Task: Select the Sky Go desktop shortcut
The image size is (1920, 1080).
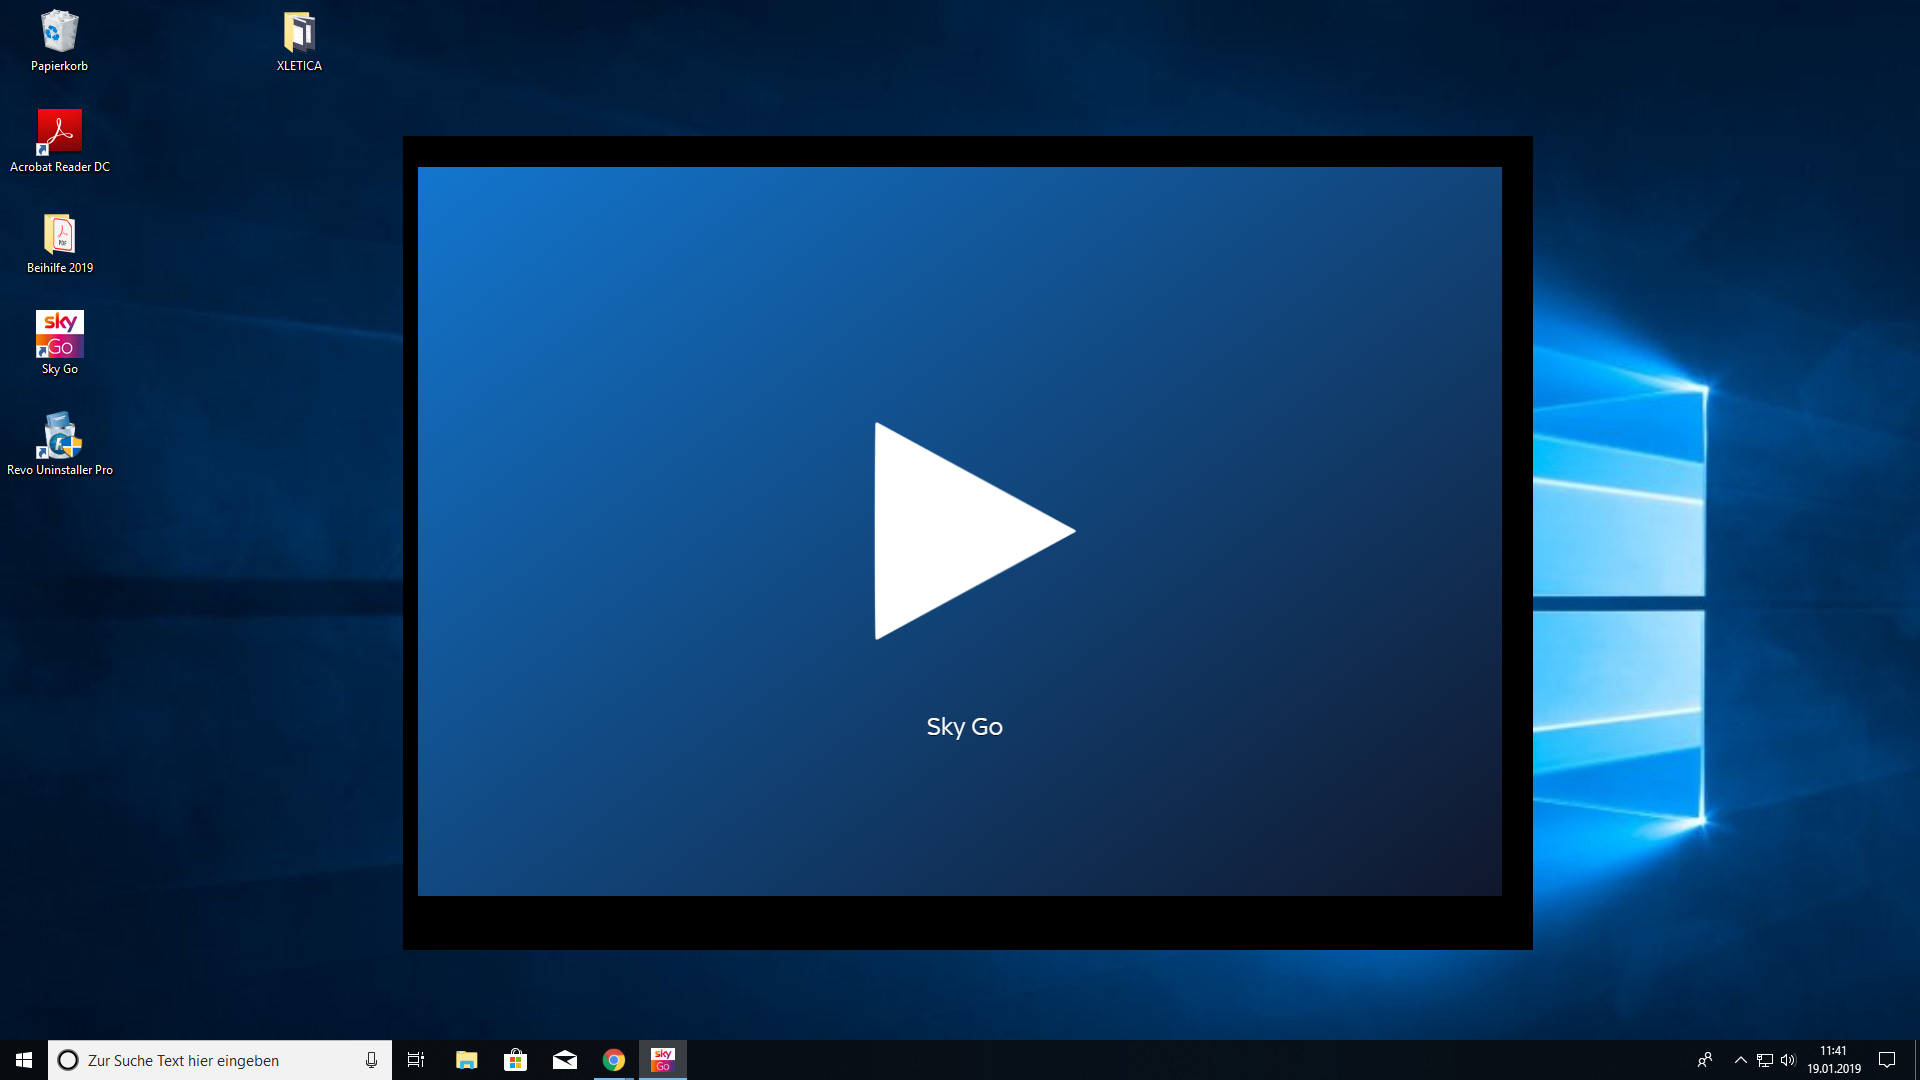Action: 60,343
